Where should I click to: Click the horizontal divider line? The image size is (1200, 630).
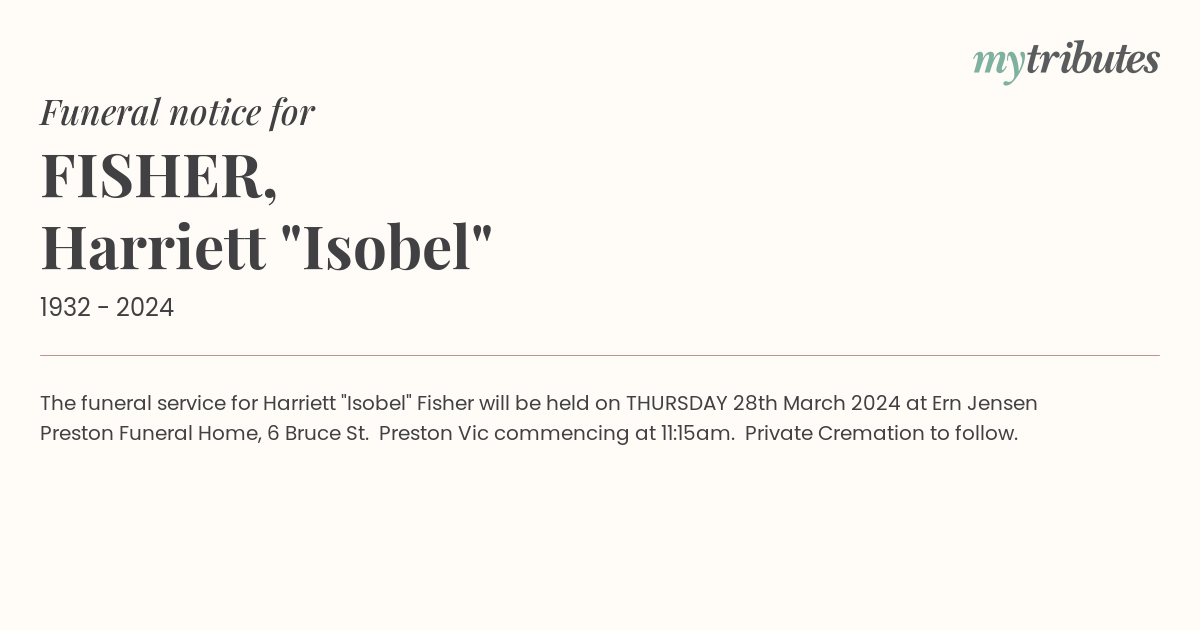600,355
